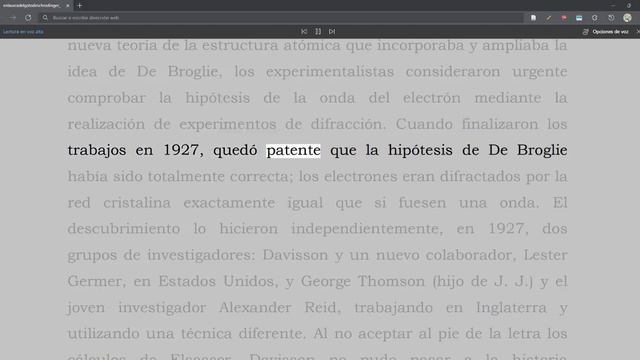This screenshot has height=360, width=640.
Task: Click the word 'independientemente,' in text
Action: (367, 229)
